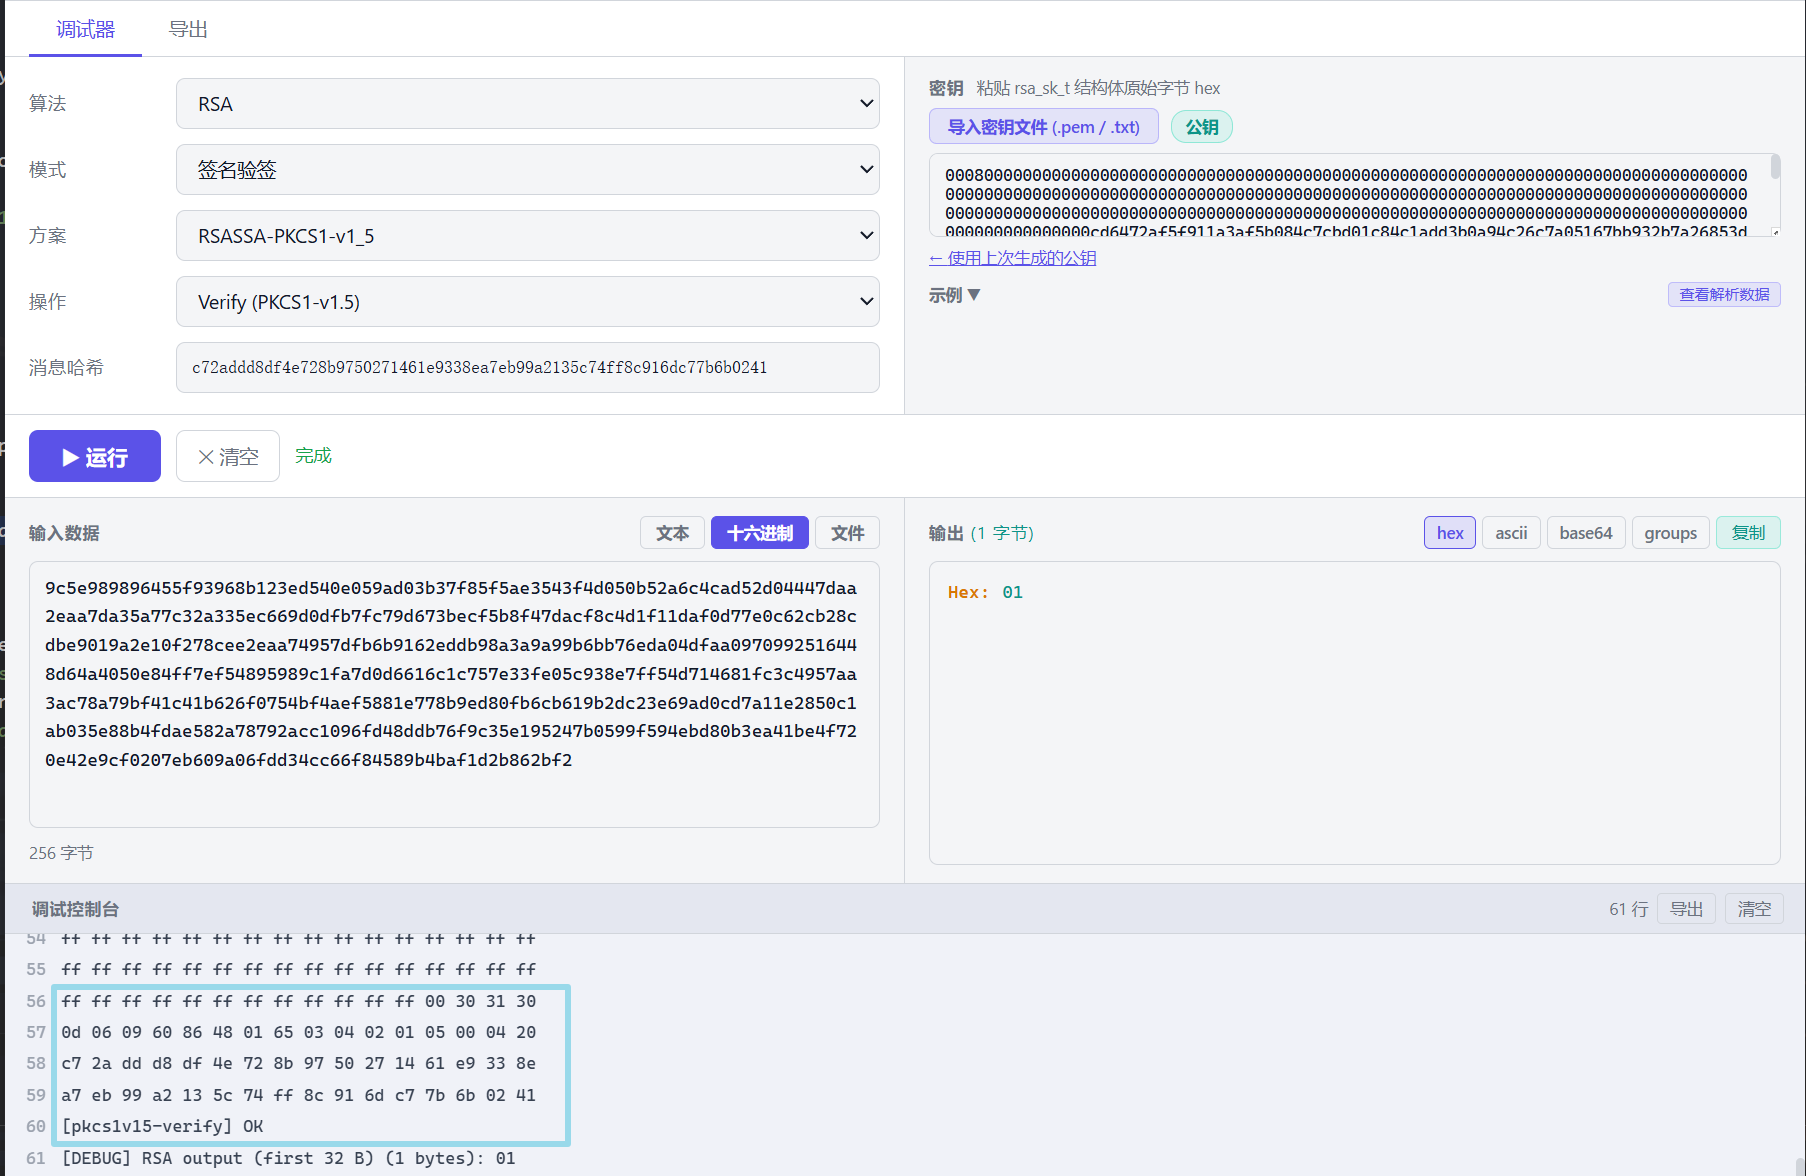Toggle the 公钥 key type badge
Viewport: 1806px width, 1176px height.
(1202, 127)
